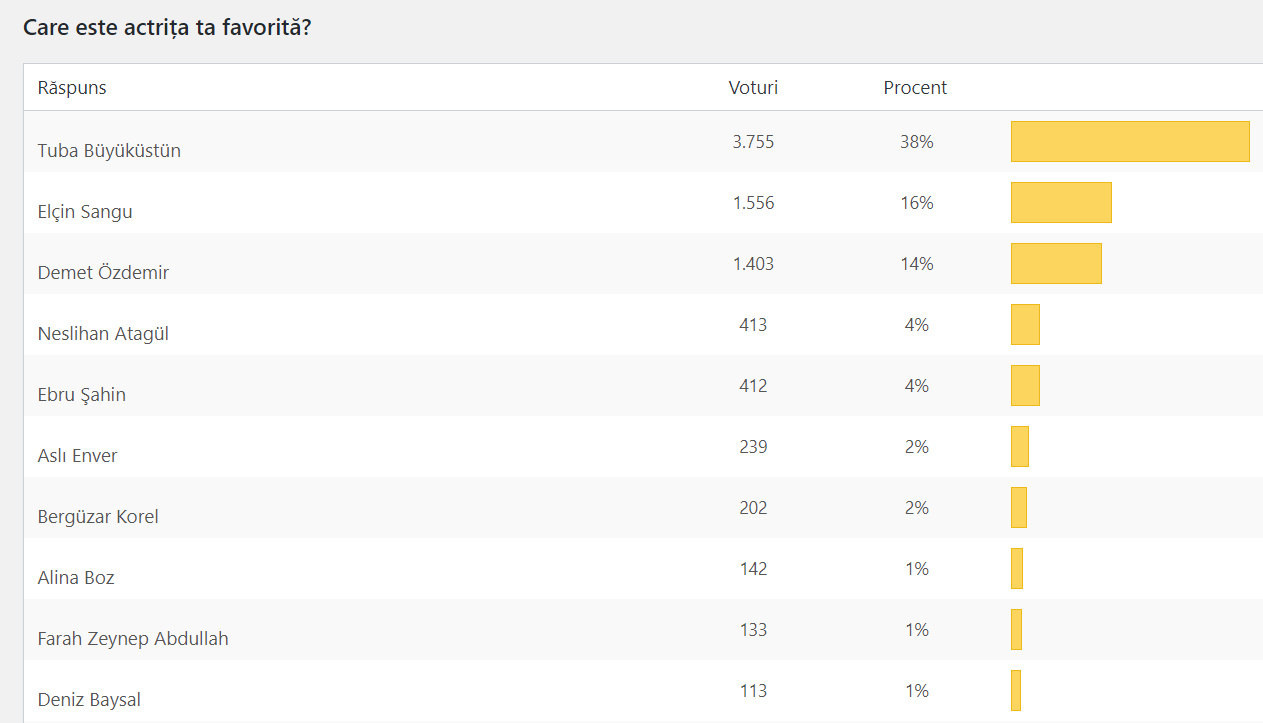Click the Procent column header
The width and height of the screenshot is (1263, 723).
pos(915,88)
